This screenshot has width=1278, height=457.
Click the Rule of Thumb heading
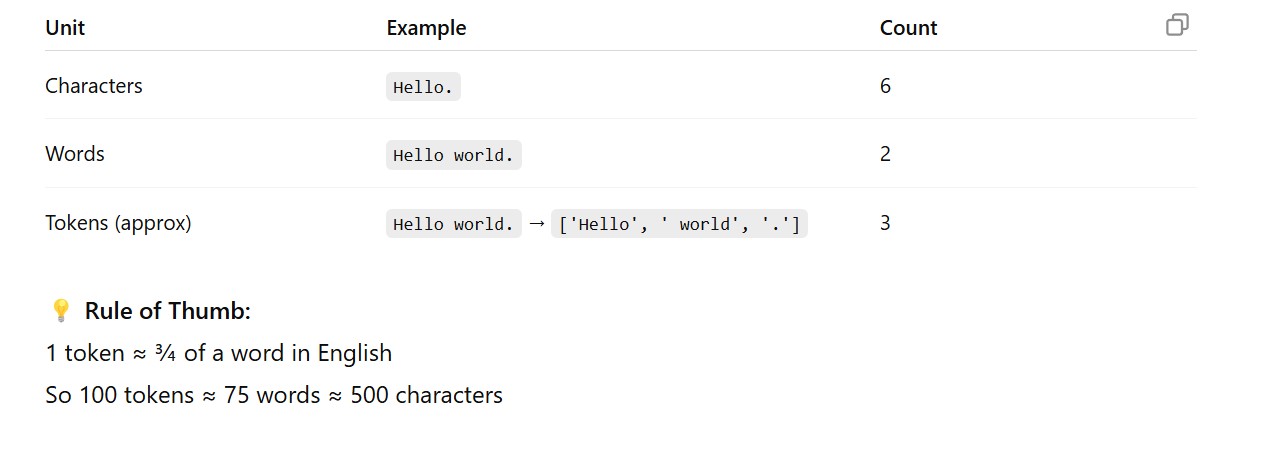point(167,311)
